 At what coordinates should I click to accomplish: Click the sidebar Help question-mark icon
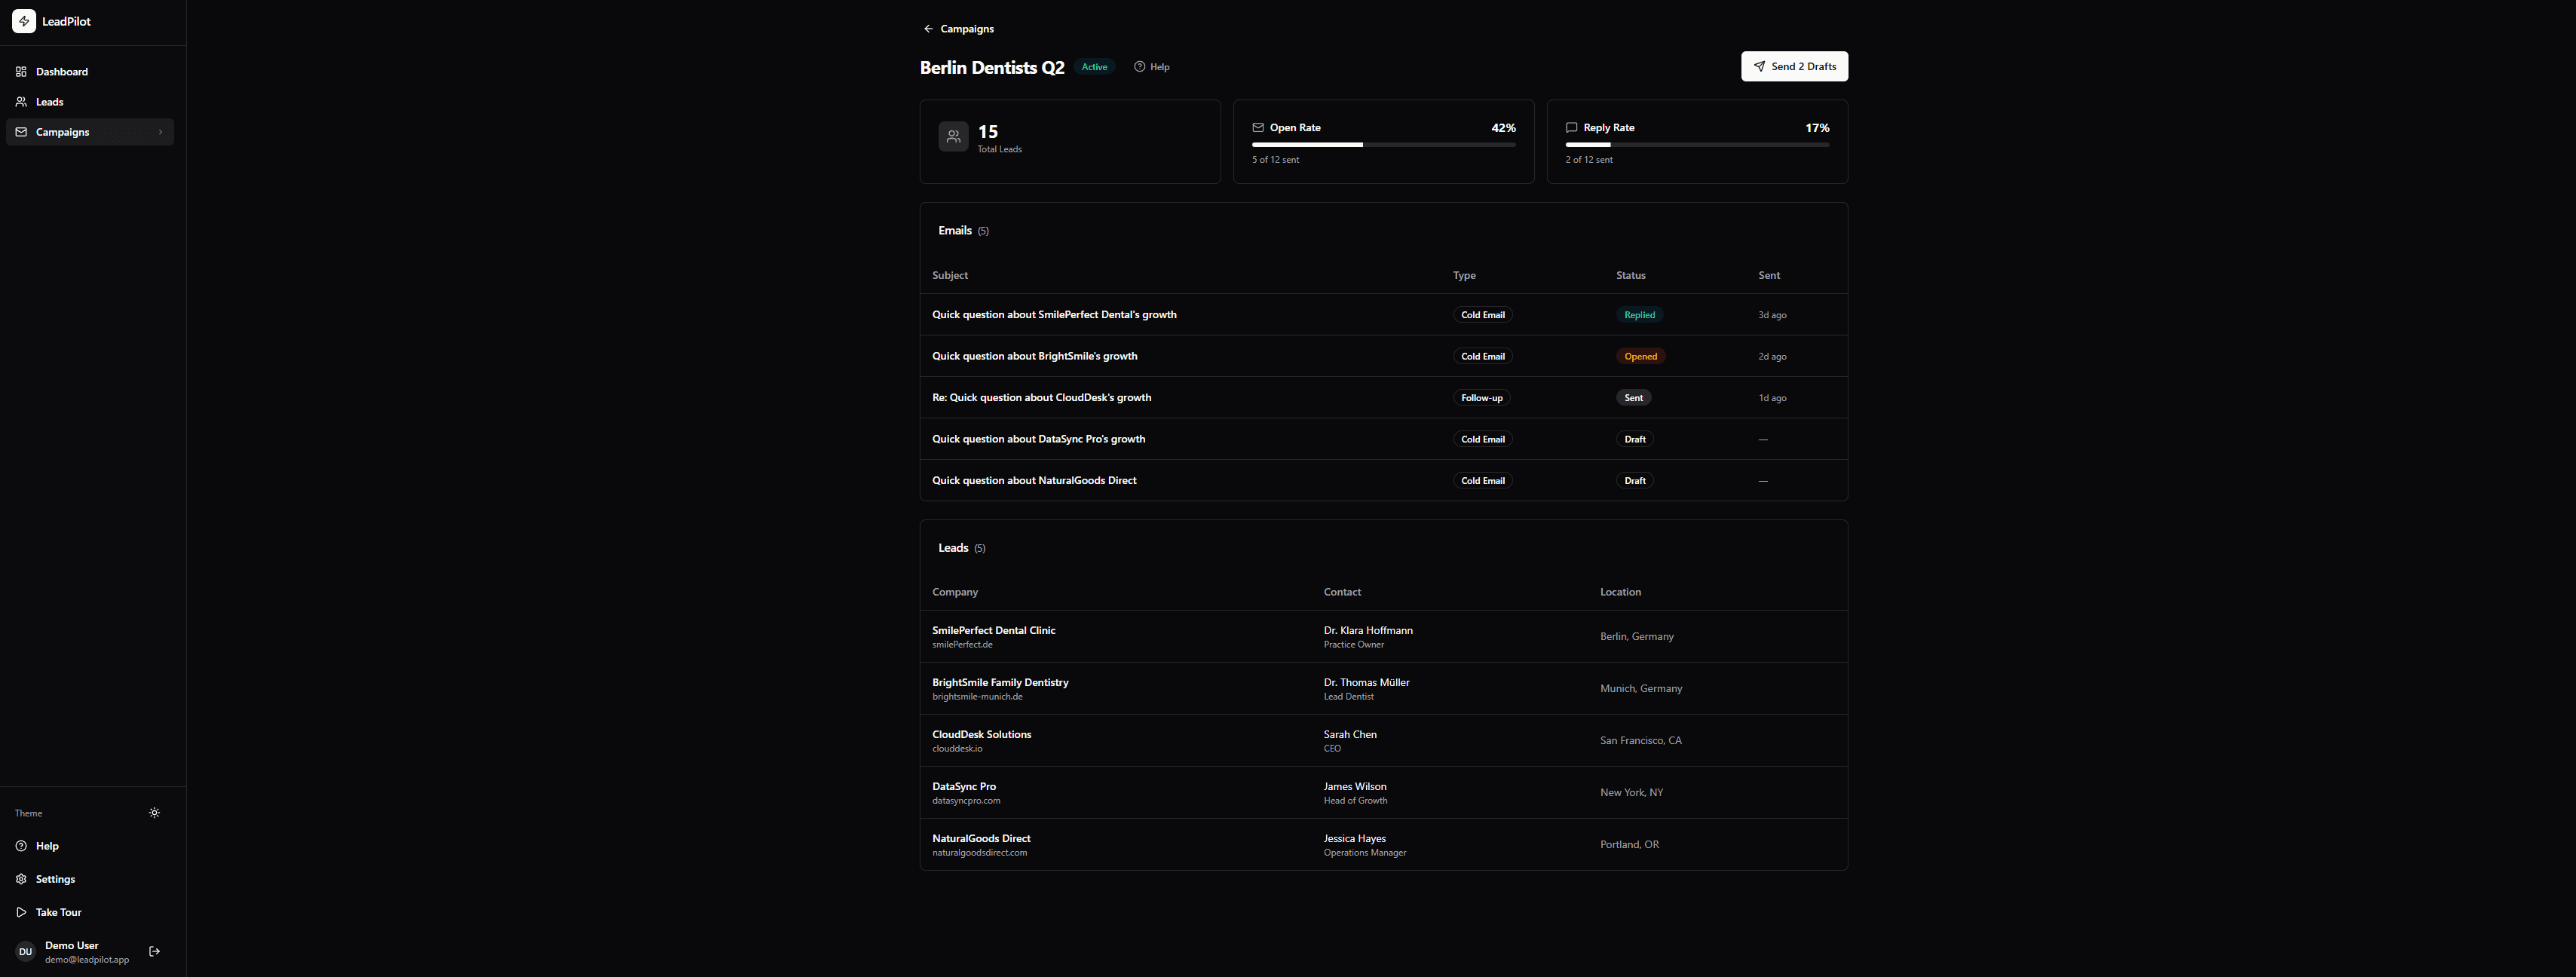tap(21, 846)
